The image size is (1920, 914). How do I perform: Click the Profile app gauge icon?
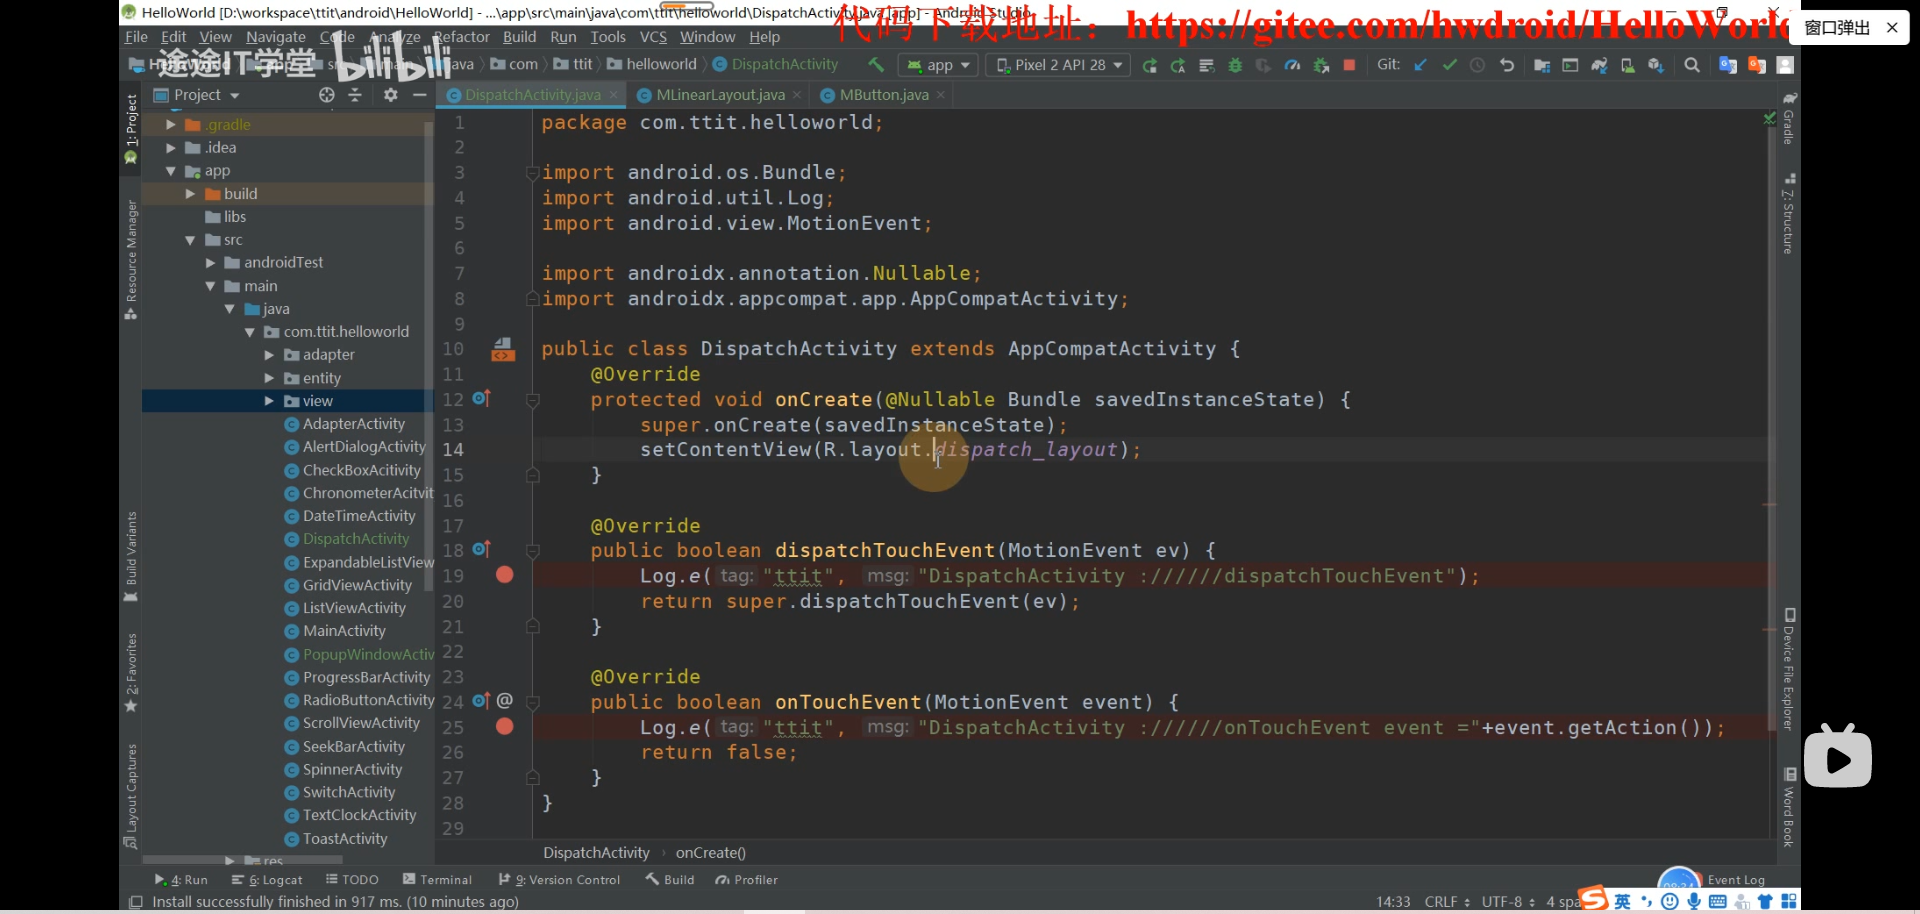click(x=1292, y=65)
